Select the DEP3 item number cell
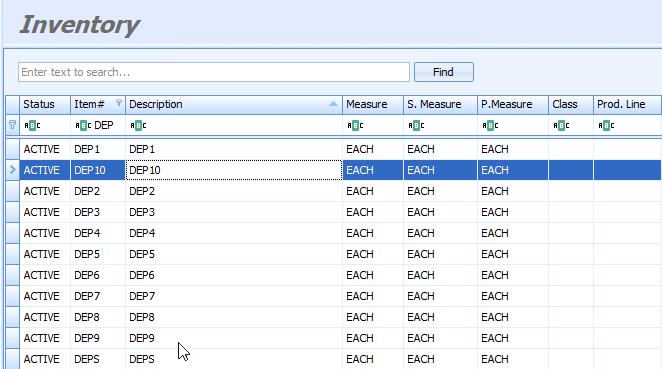 [x=98, y=212]
